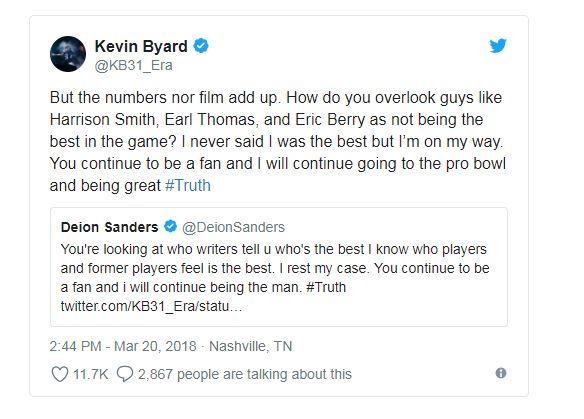Click the 11.7K likes count
Image resolution: width=584 pixels, height=419 pixels.
click(x=91, y=374)
